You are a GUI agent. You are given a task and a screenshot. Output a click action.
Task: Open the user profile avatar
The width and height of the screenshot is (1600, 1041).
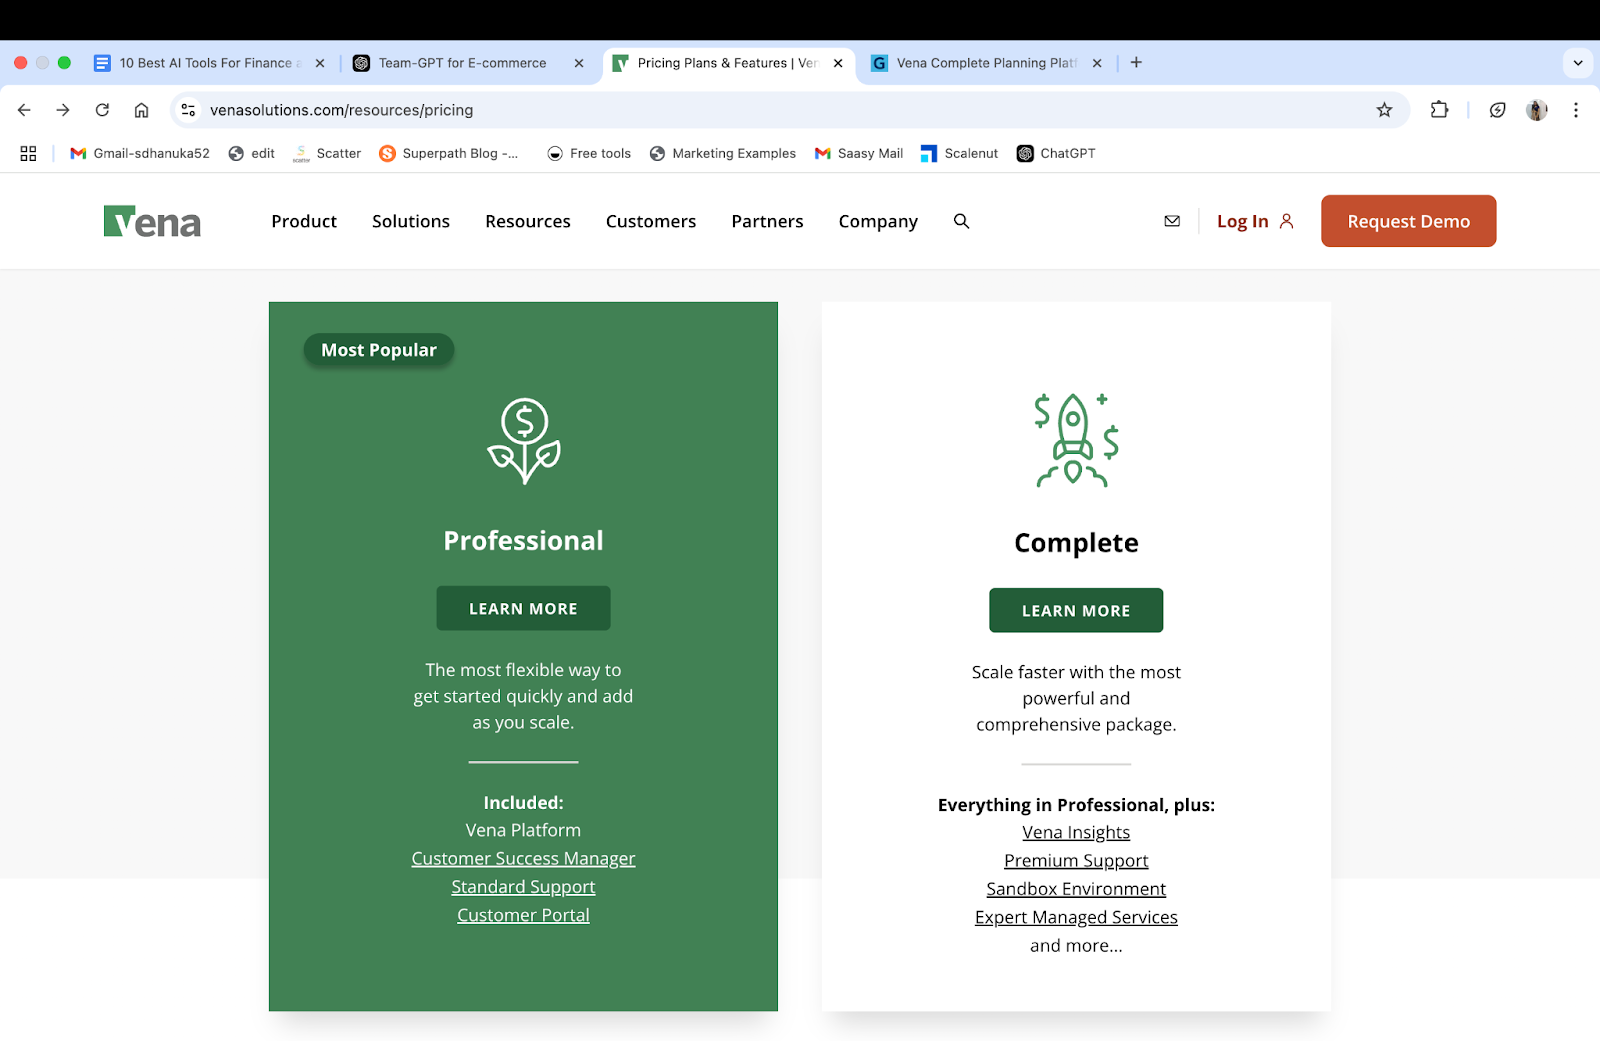point(1537,110)
